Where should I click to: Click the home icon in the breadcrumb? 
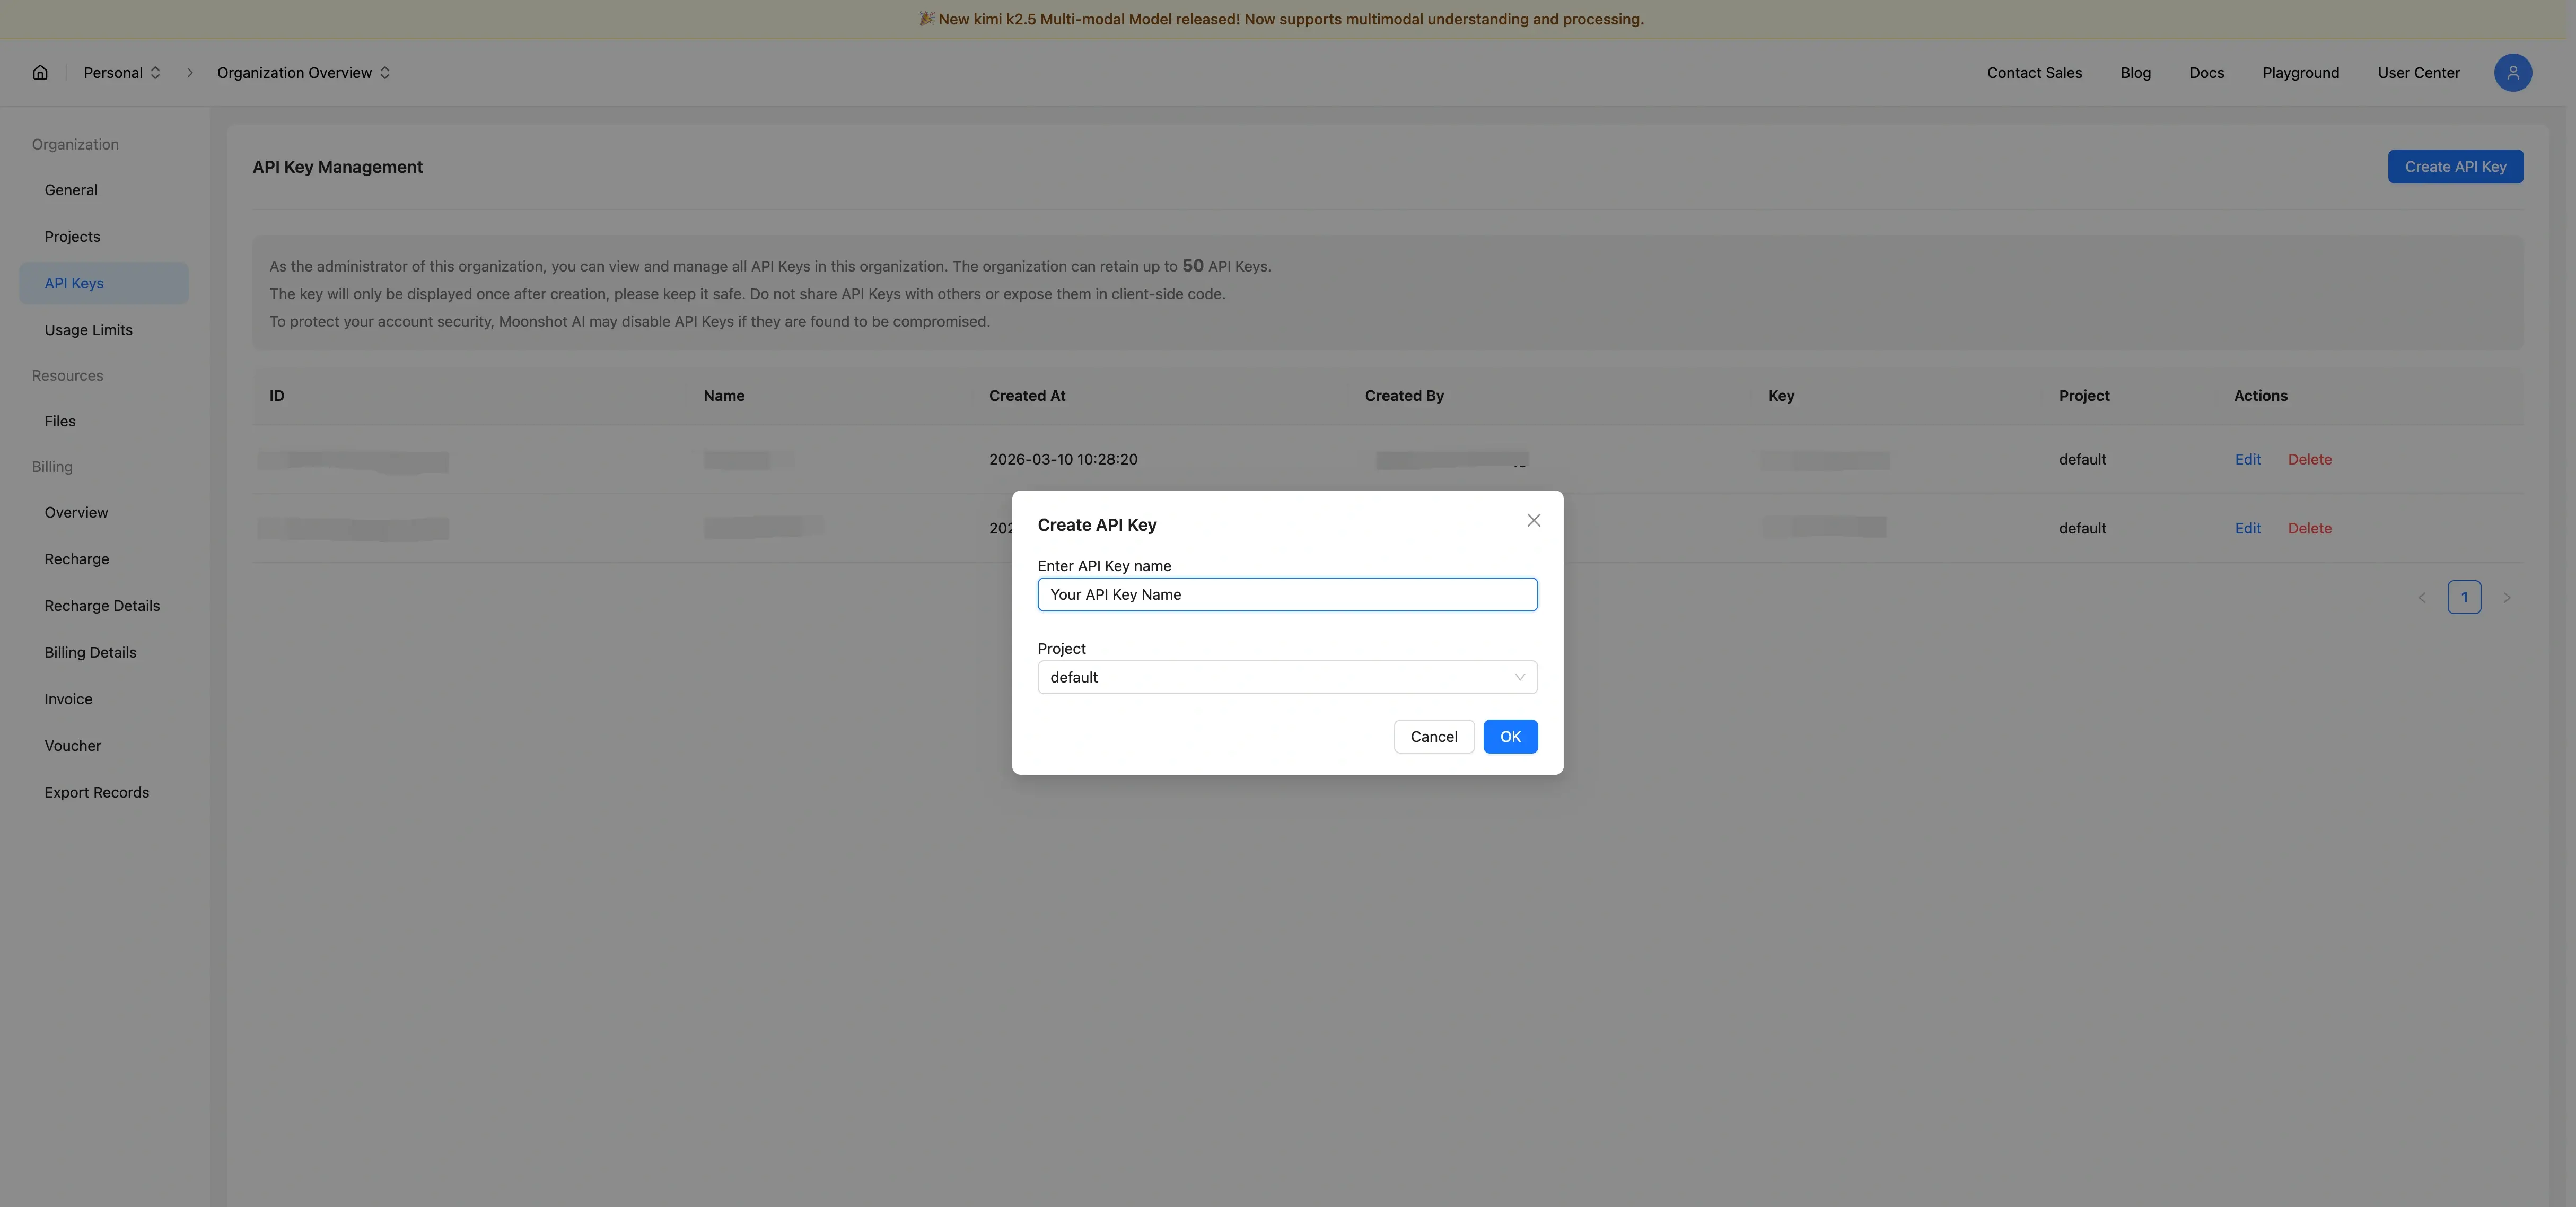[x=40, y=72]
